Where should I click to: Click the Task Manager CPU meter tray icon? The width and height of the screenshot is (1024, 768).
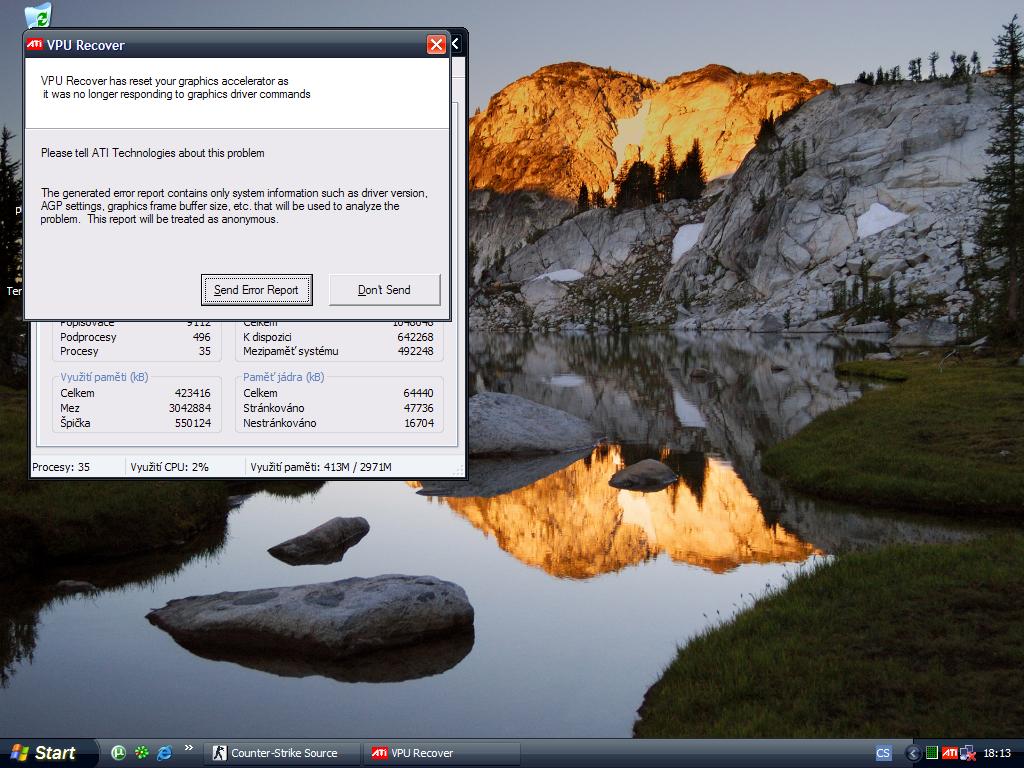click(932, 753)
